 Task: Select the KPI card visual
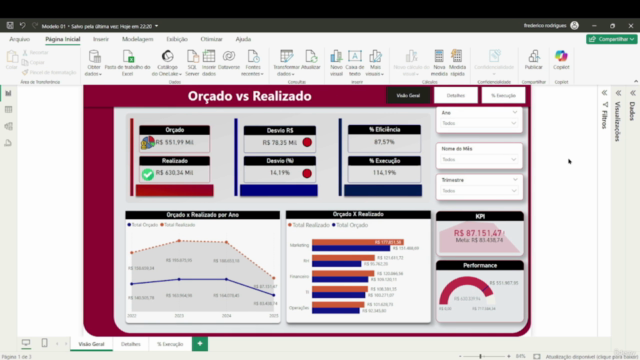[480, 233]
